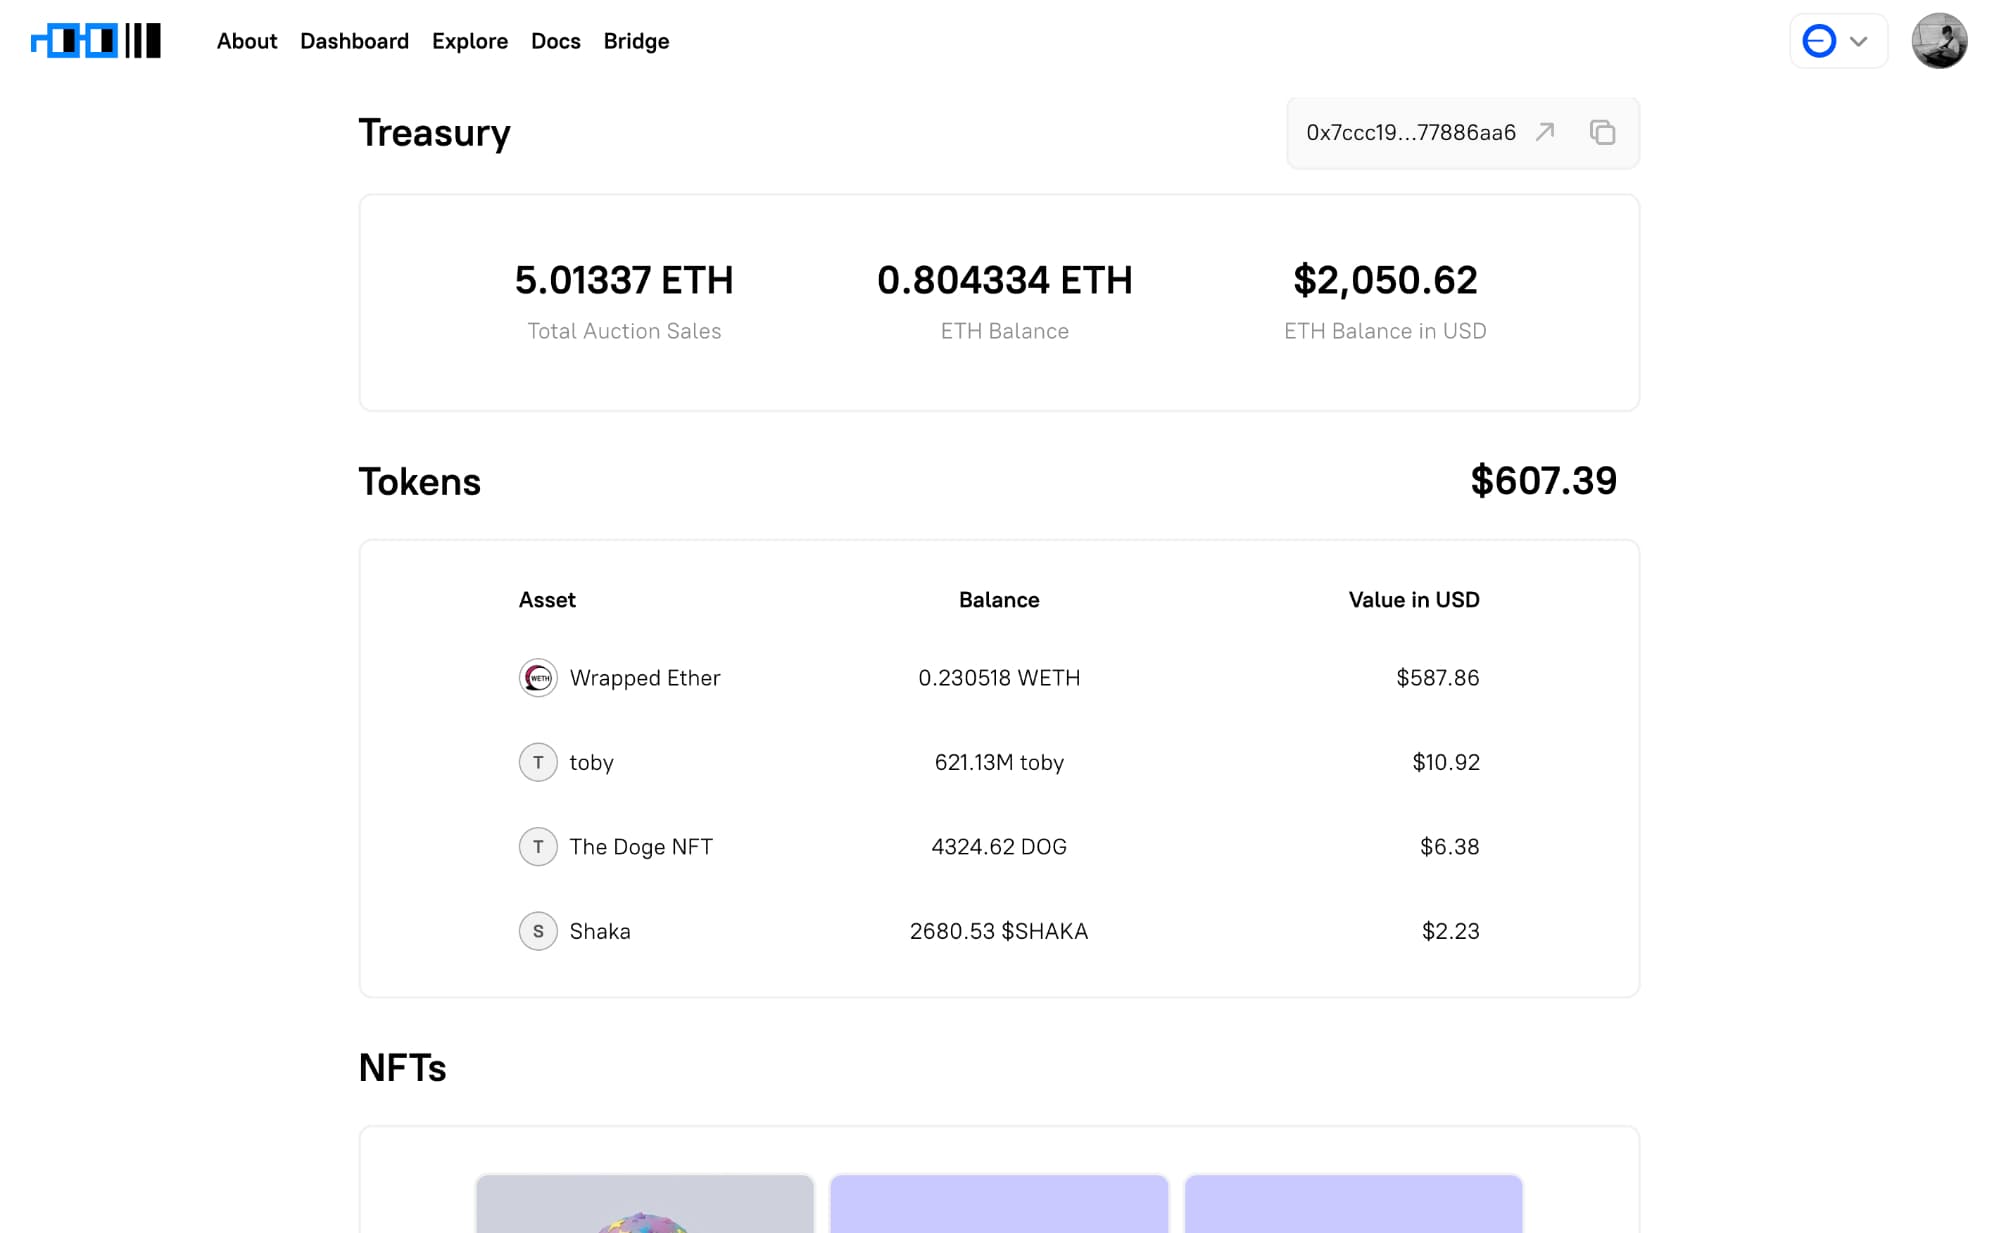Go to the Dashboard
Image resolution: width=1999 pixels, height=1233 pixels.
354,41
